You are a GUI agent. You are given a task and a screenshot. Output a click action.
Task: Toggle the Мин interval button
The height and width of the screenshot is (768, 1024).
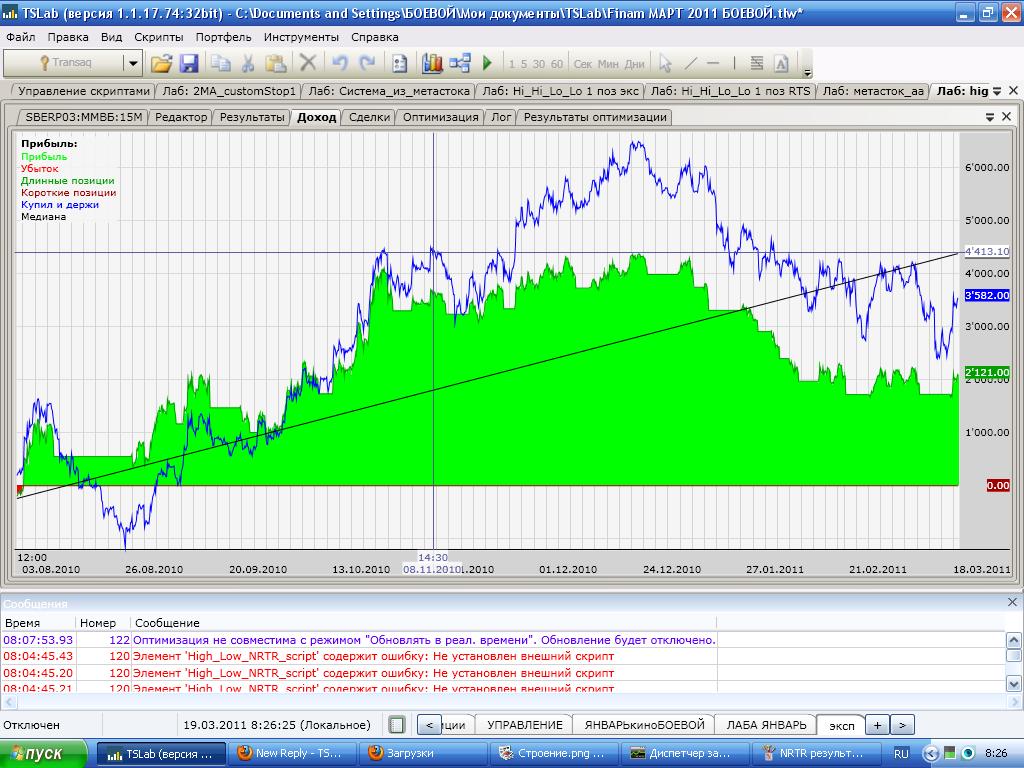(608, 64)
